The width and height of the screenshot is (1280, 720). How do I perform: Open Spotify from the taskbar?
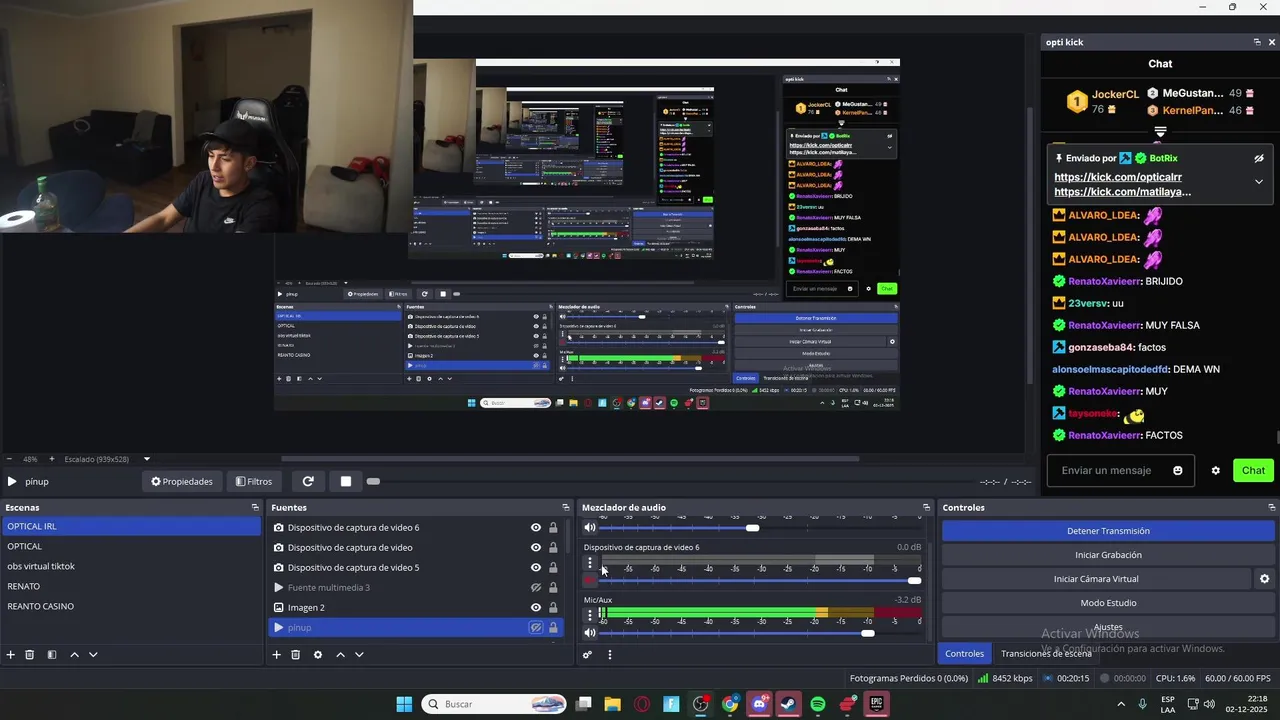coord(818,704)
